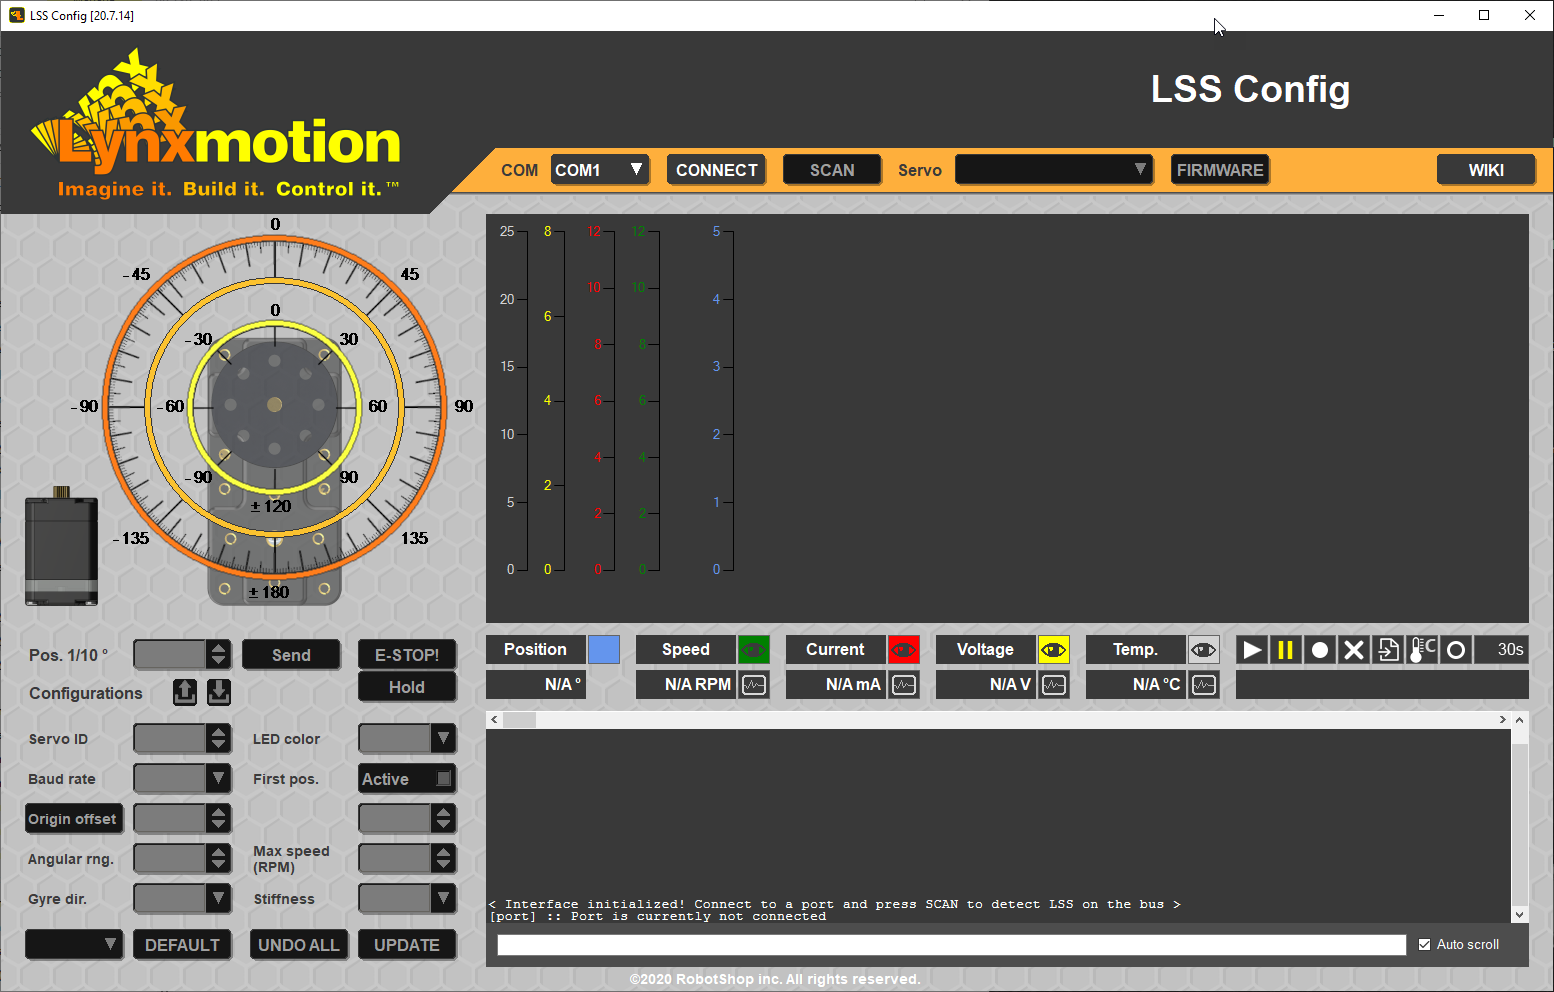
Task: Toggle Speed graph visibility green eye
Action: pyautogui.click(x=754, y=650)
